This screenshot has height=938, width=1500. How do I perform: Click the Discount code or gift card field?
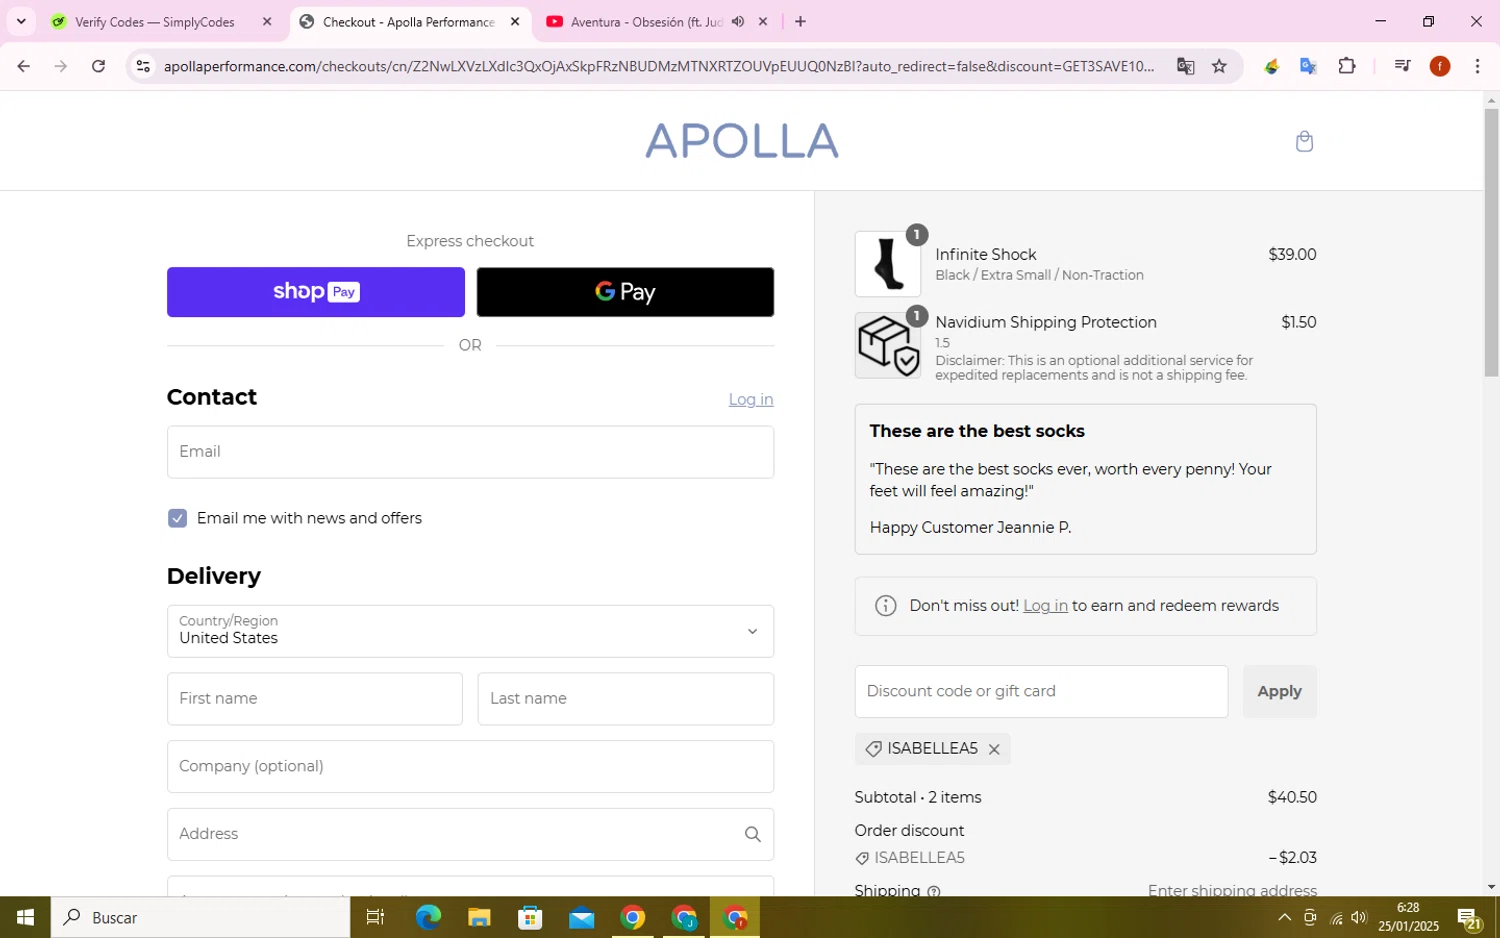[1041, 691]
